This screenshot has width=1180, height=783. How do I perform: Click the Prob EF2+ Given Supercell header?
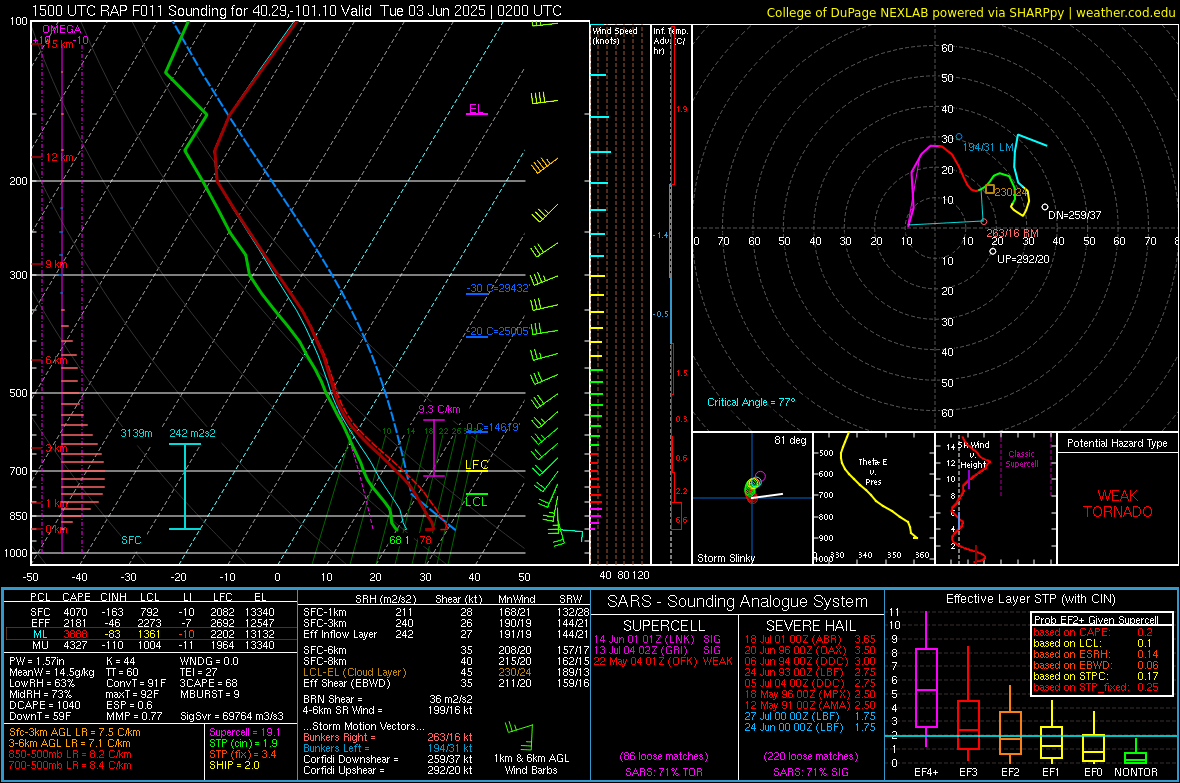coord(1096,620)
